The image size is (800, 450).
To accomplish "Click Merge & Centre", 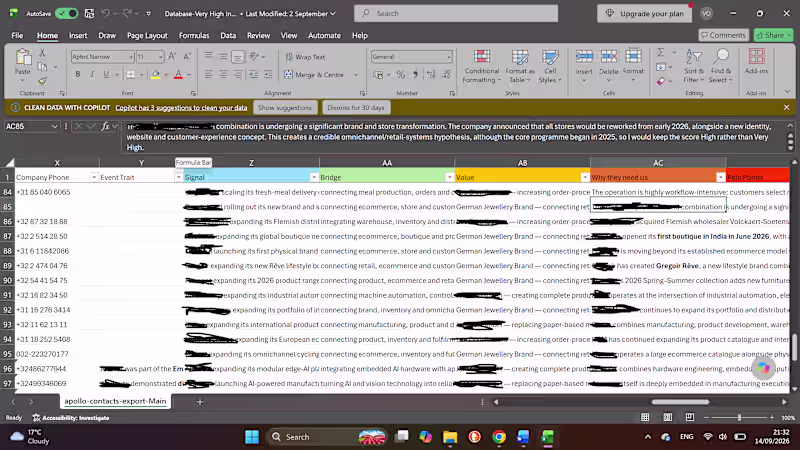I will point(314,74).
